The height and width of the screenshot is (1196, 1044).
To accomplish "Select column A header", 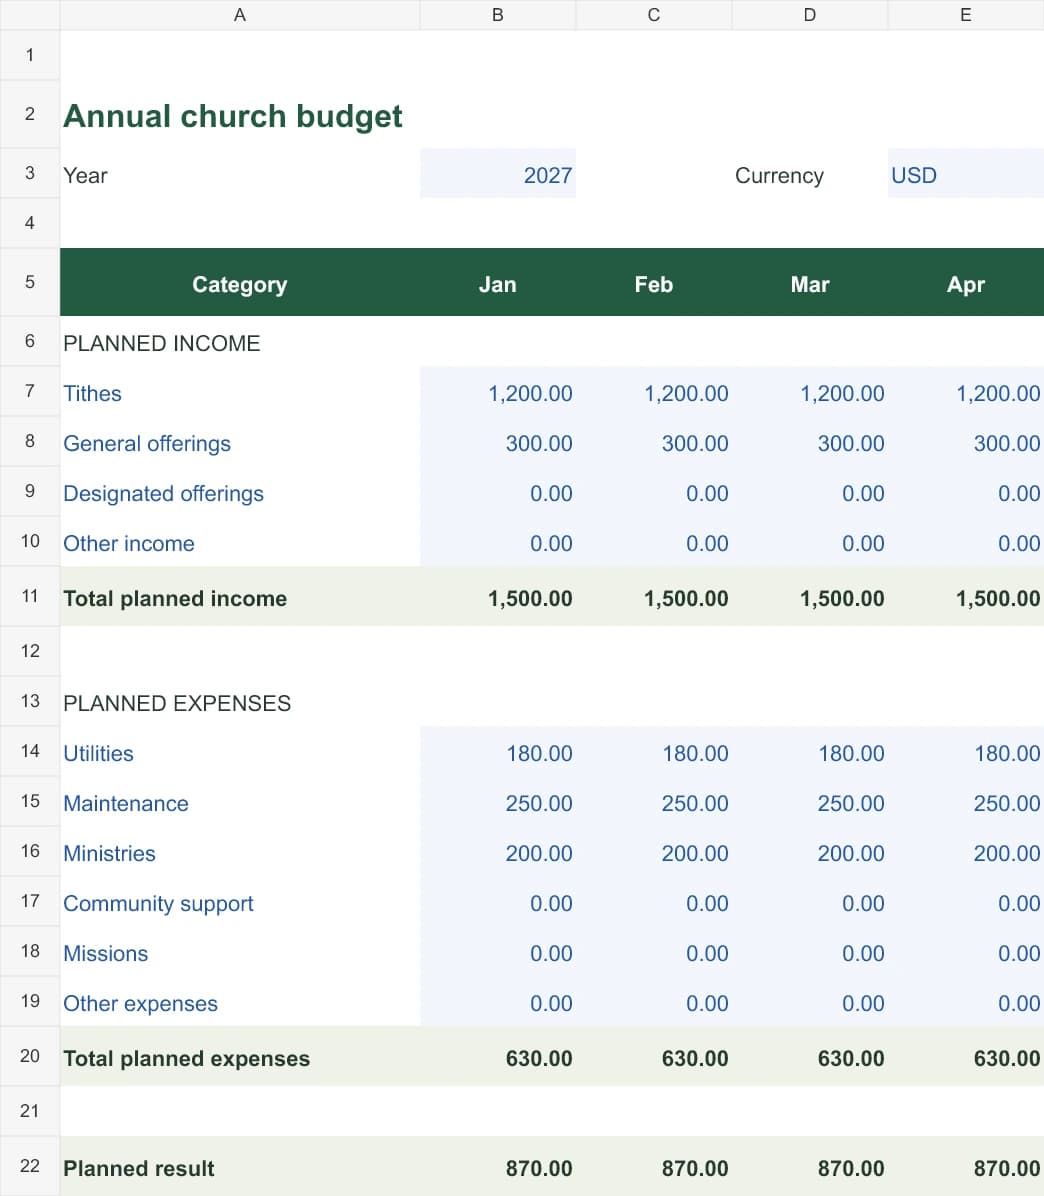I will (239, 15).
